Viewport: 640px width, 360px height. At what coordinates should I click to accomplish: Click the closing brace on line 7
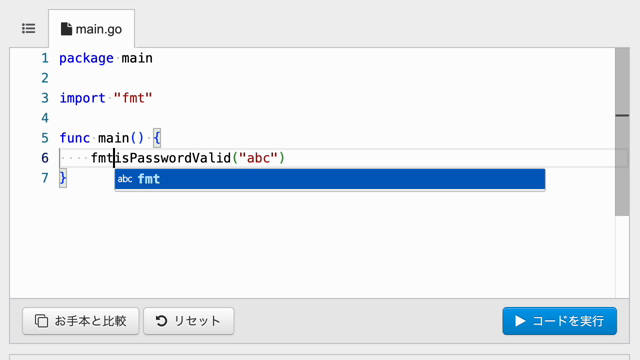click(x=63, y=178)
